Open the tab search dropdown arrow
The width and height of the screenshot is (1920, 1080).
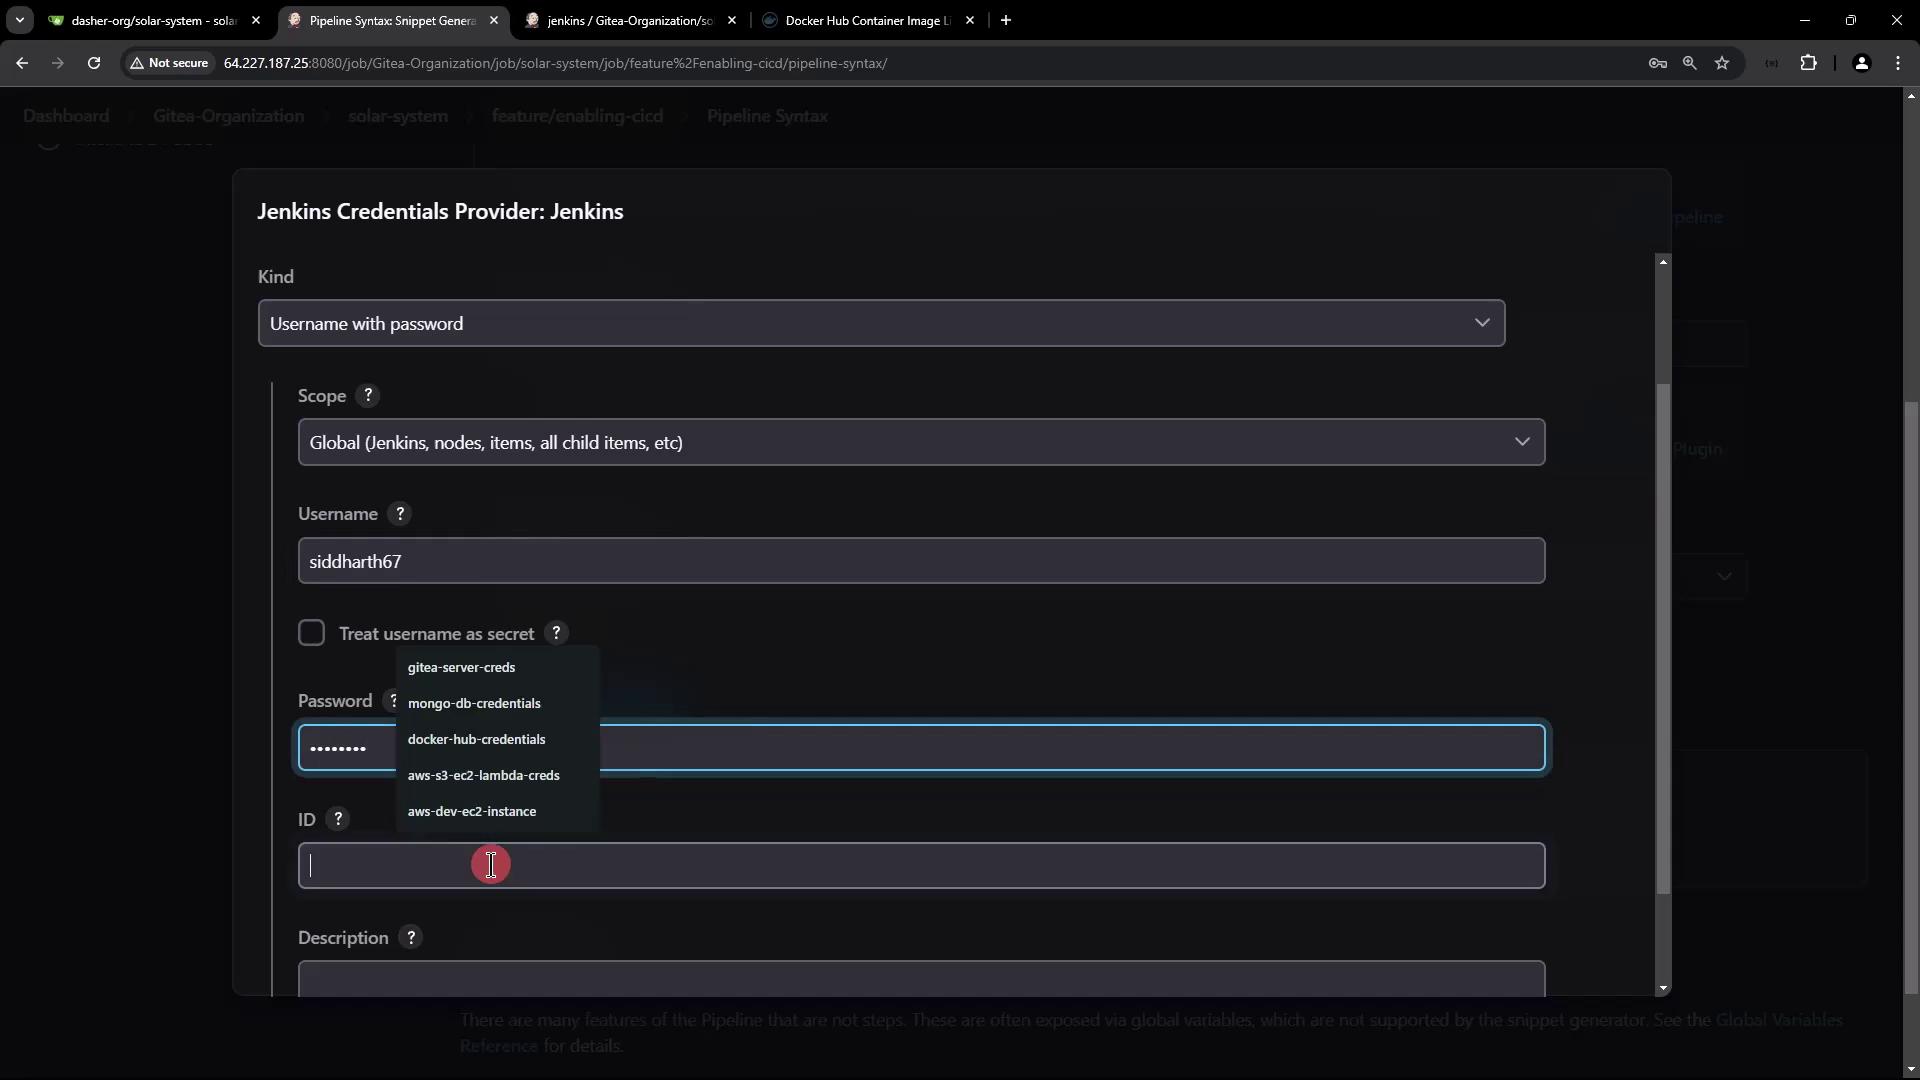pos(19,20)
